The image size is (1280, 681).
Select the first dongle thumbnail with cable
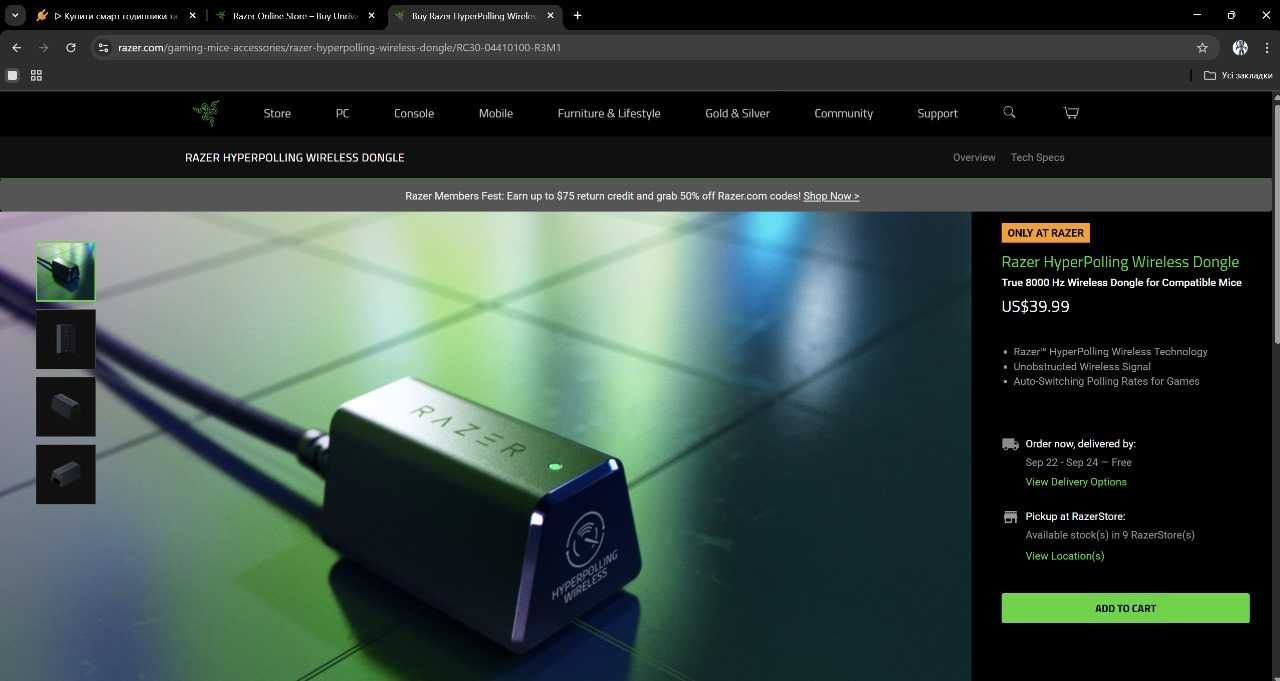pyautogui.click(x=66, y=272)
